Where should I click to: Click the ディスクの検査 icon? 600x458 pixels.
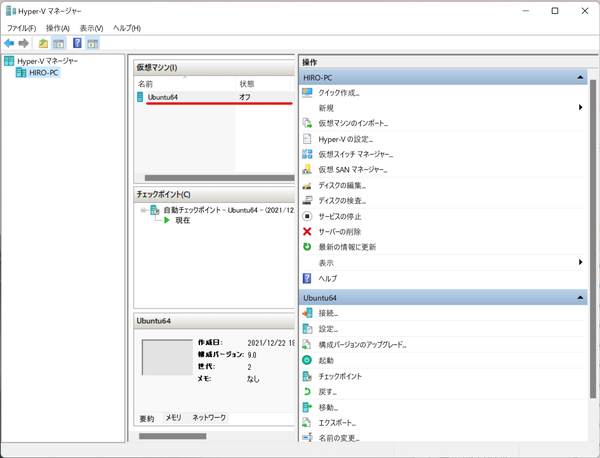coord(307,200)
